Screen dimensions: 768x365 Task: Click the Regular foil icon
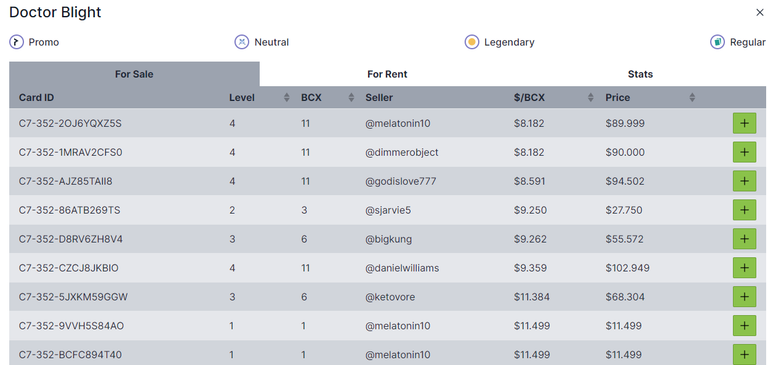tap(717, 42)
